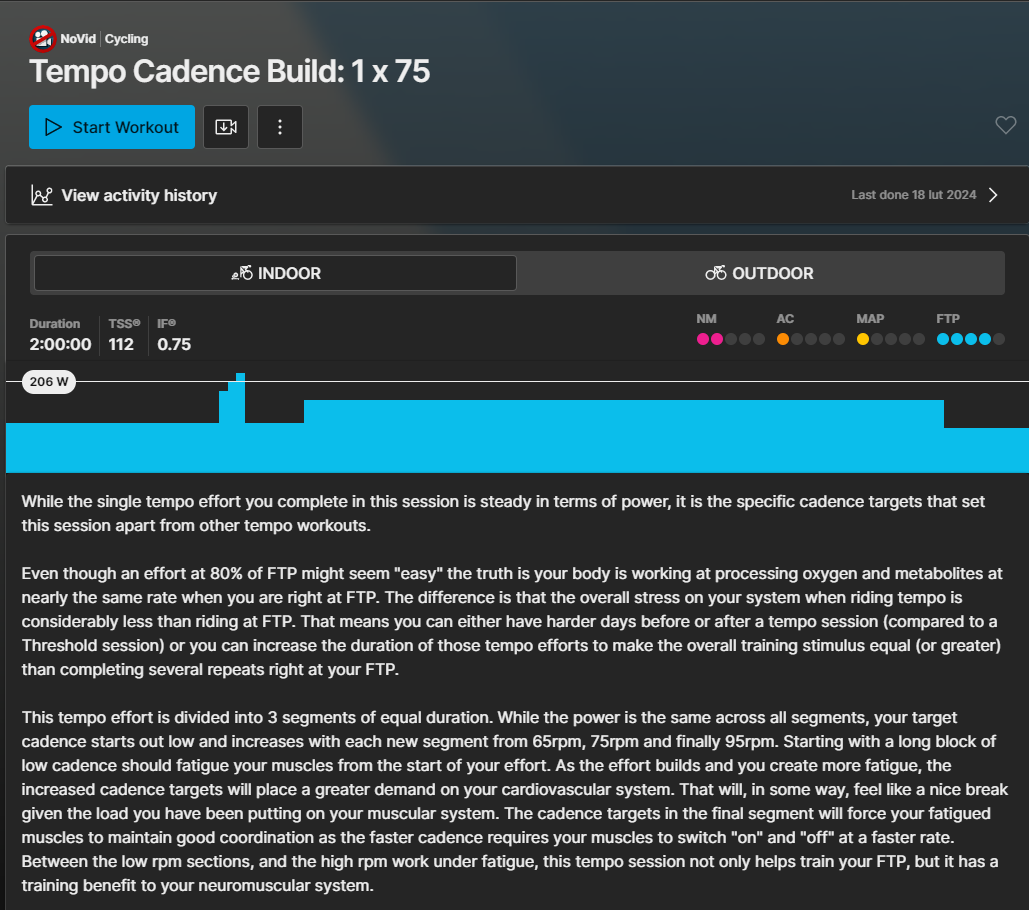This screenshot has width=1029, height=910.
Task: Switch to the OUTDOOR tab
Action: [x=760, y=273]
